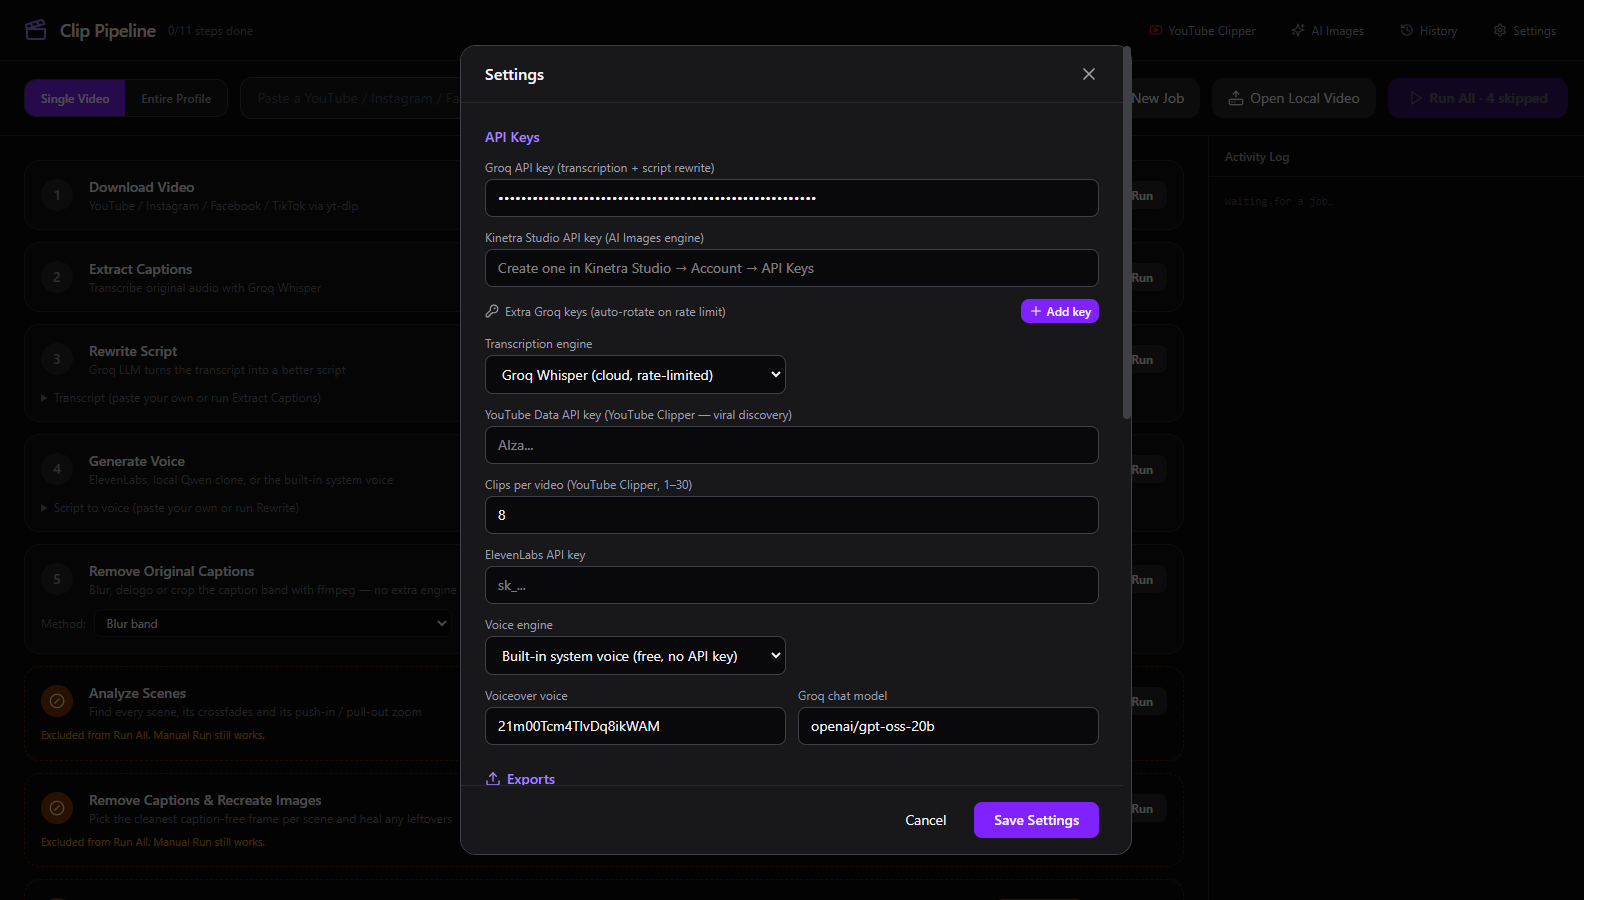This screenshot has width=1600, height=900.
Task: Open the AI Images page
Action: click(1327, 31)
